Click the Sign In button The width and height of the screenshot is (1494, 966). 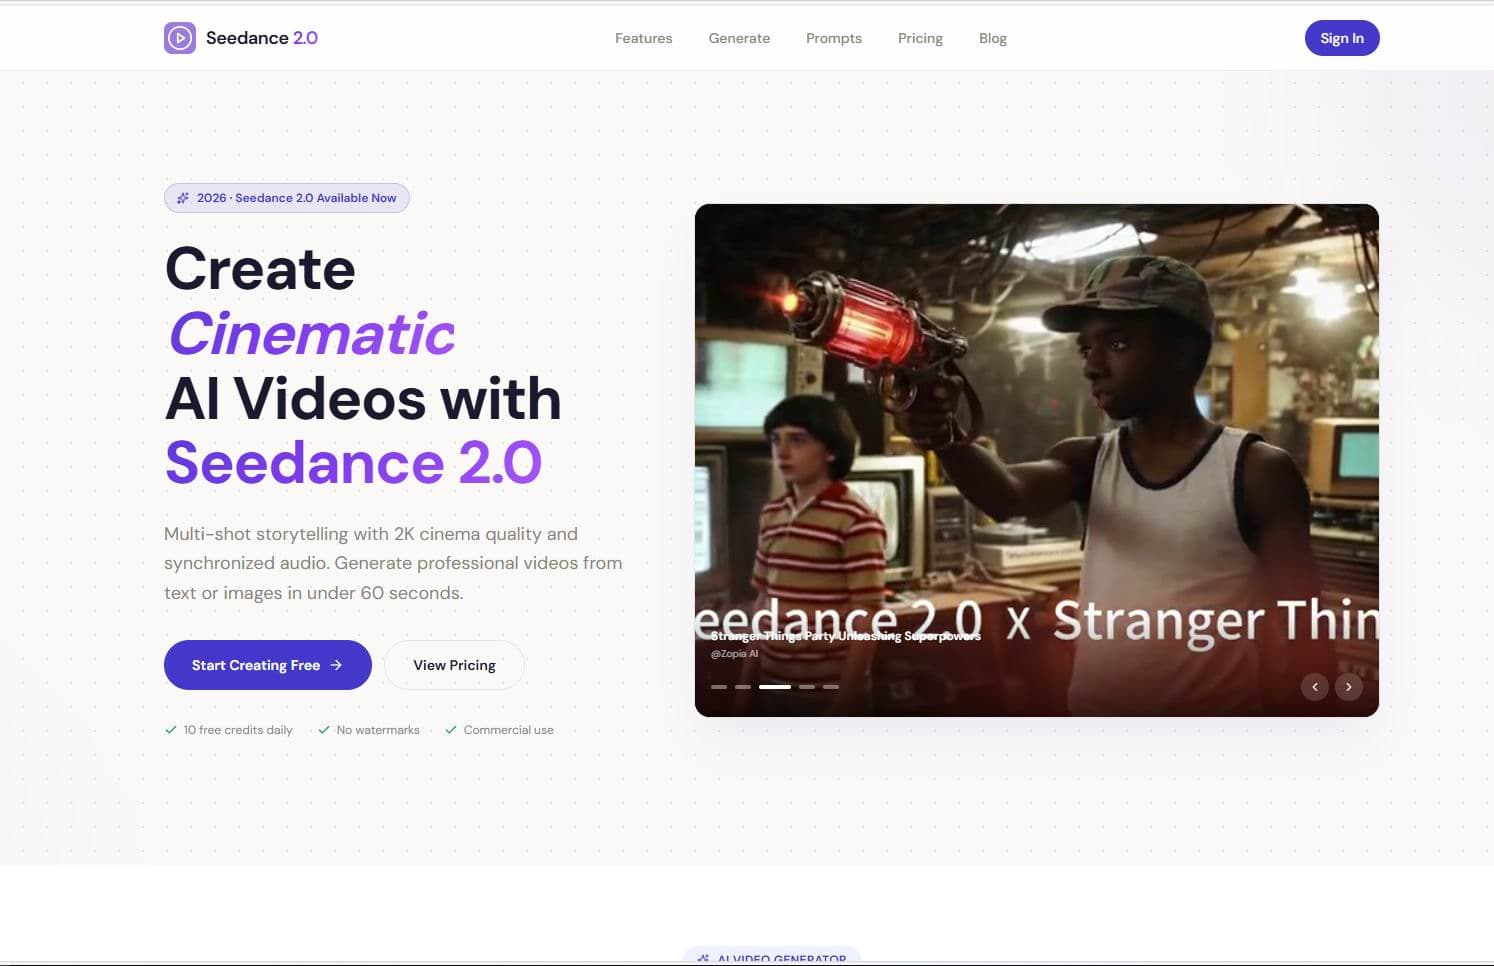(x=1341, y=38)
